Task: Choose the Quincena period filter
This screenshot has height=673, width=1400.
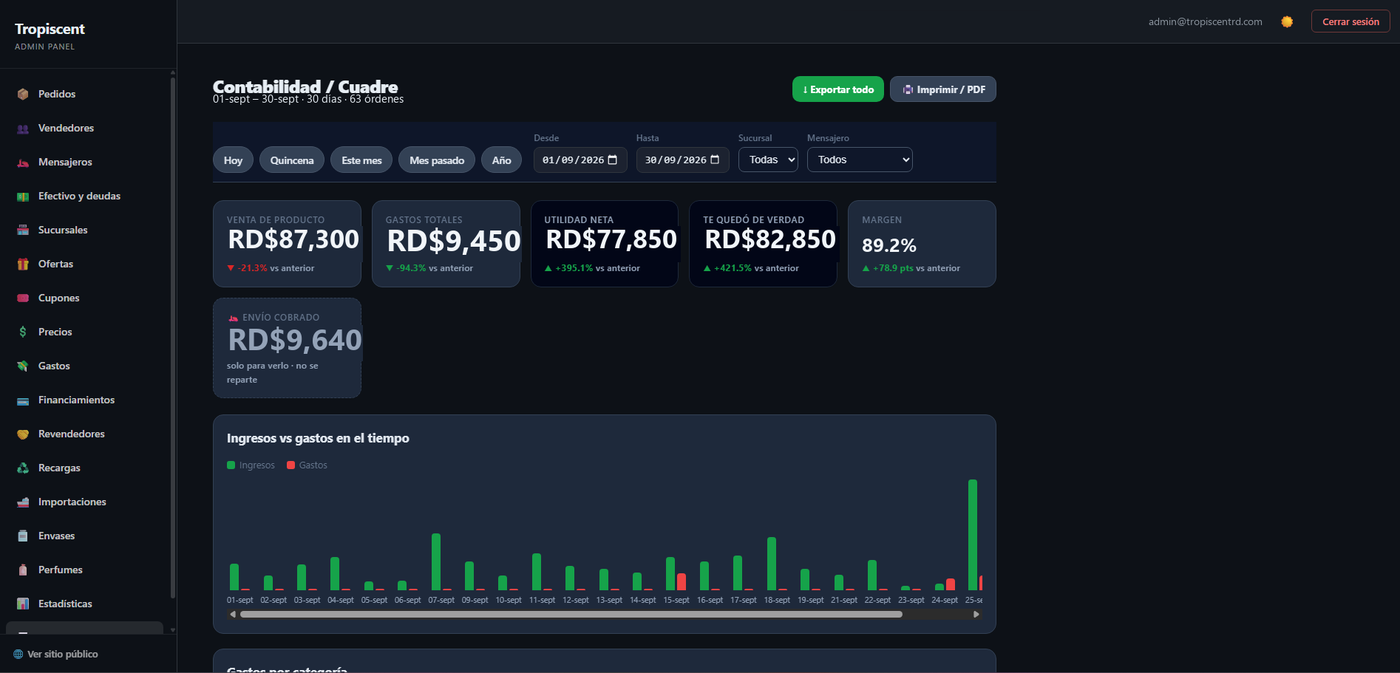Action: click(x=292, y=160)
